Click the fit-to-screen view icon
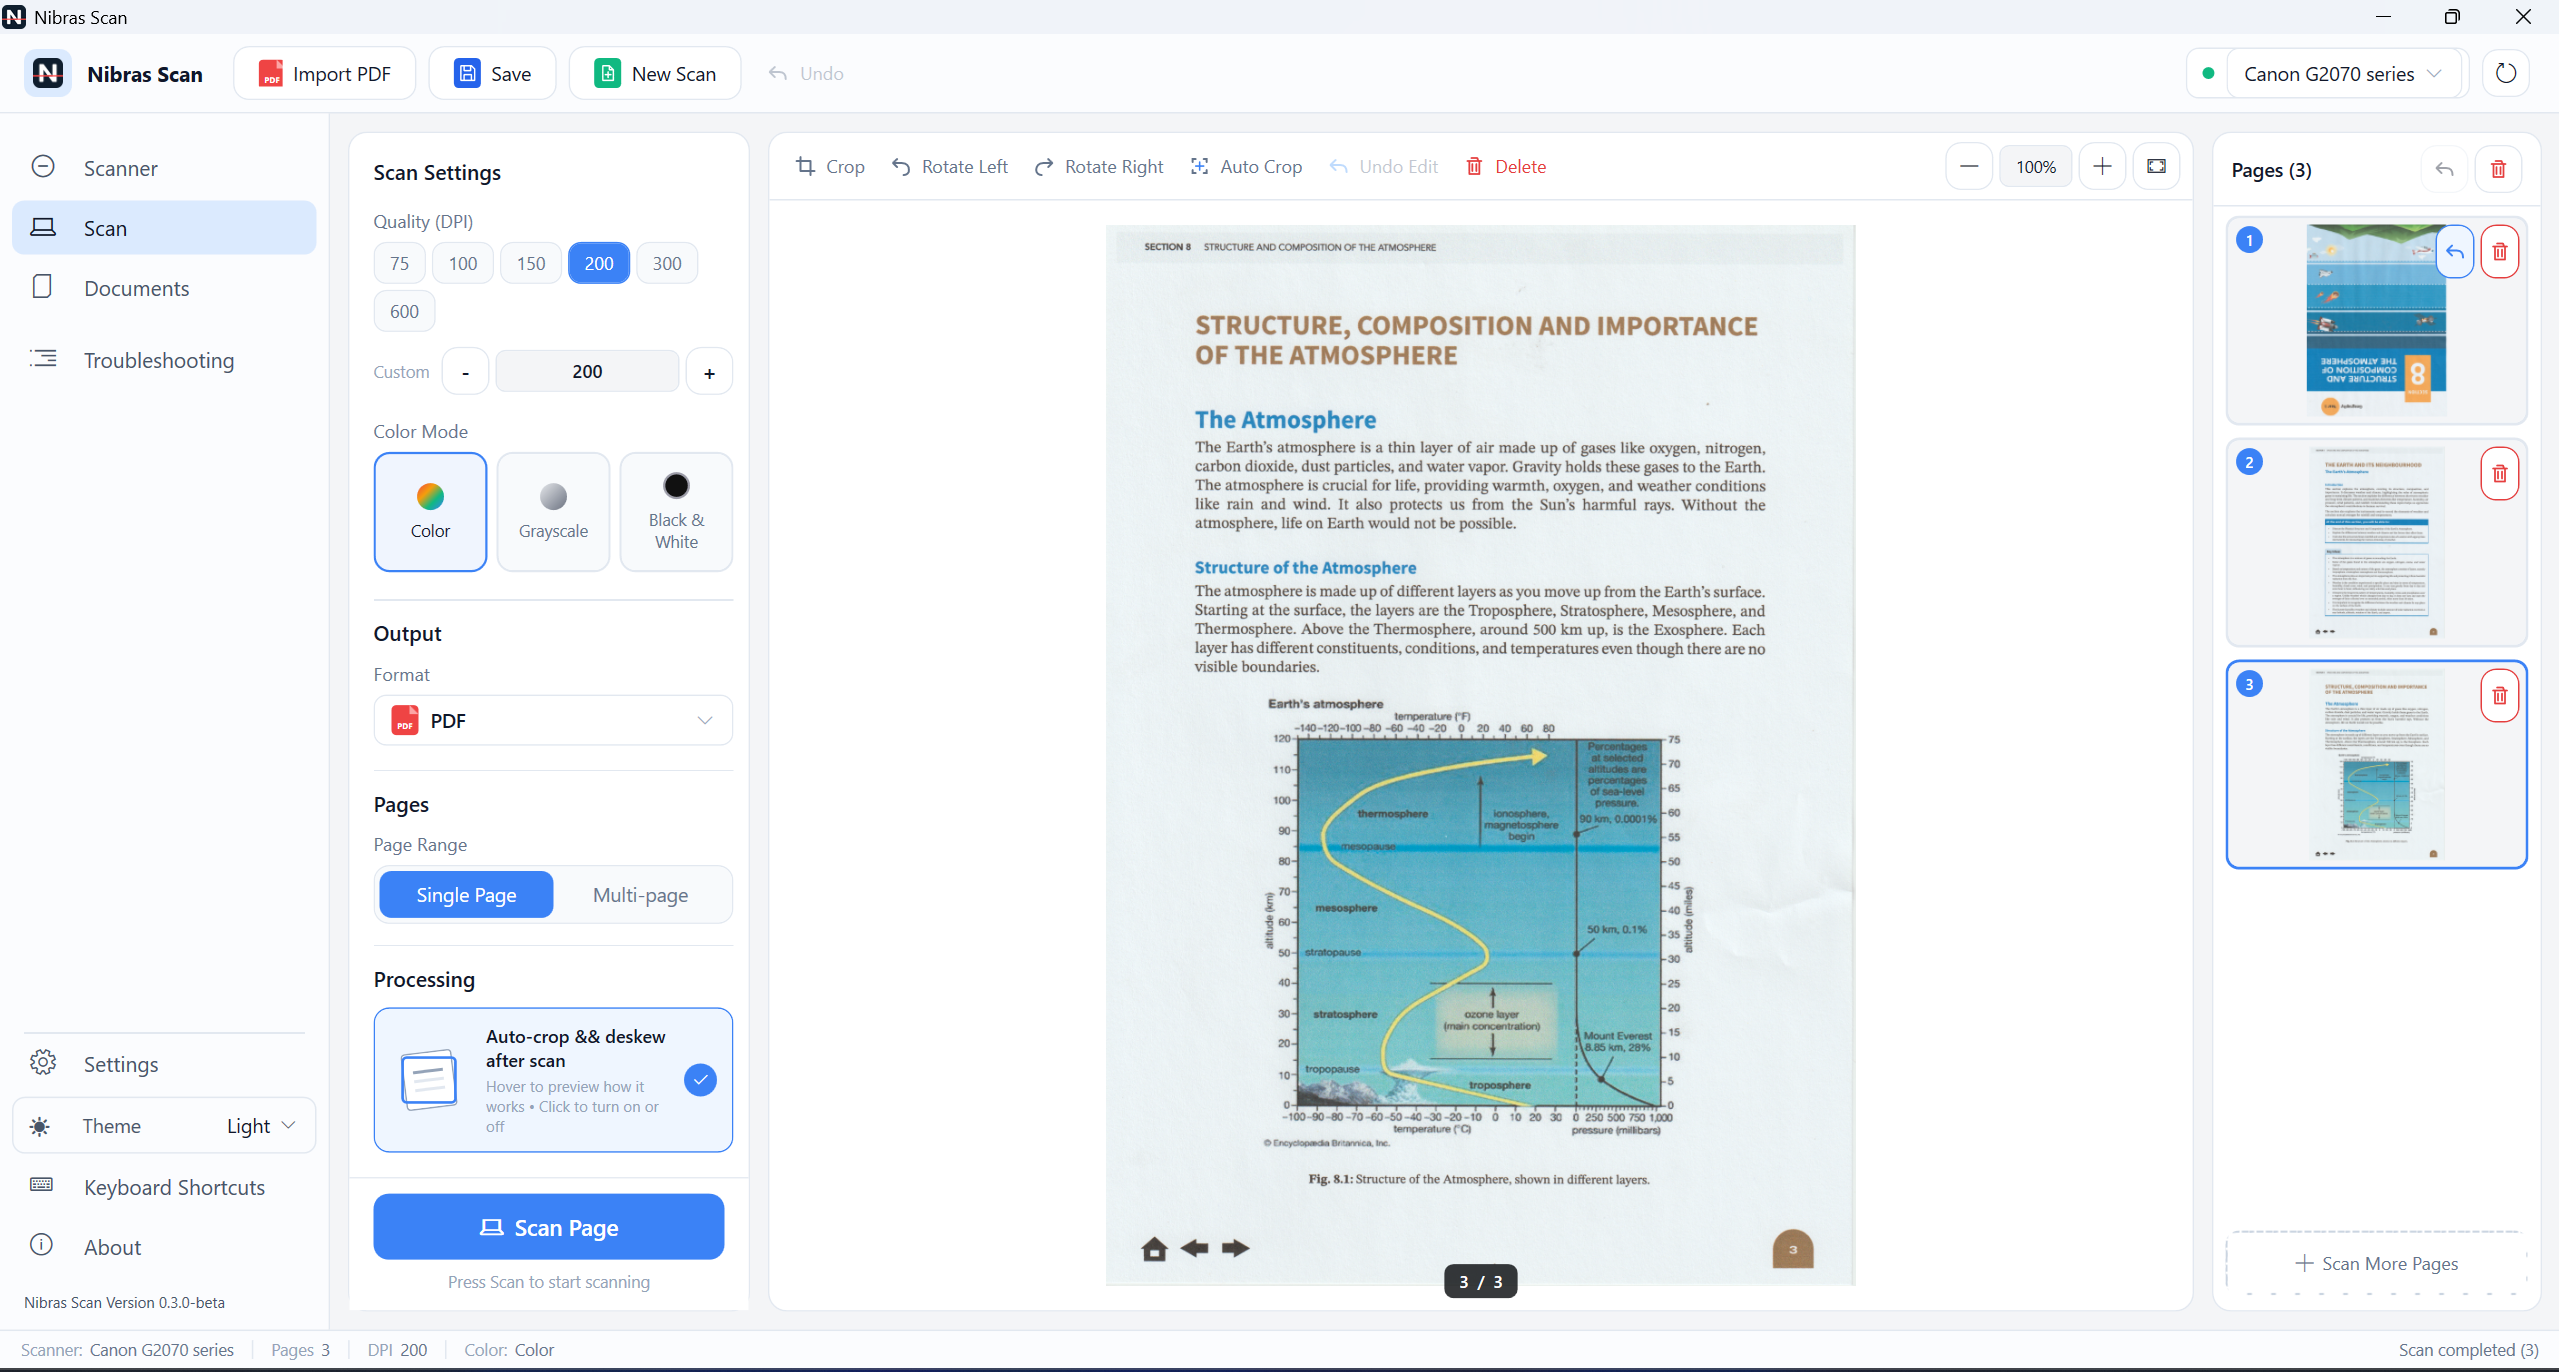The image size is (2559, 1372). click(x=2156, y=167)
